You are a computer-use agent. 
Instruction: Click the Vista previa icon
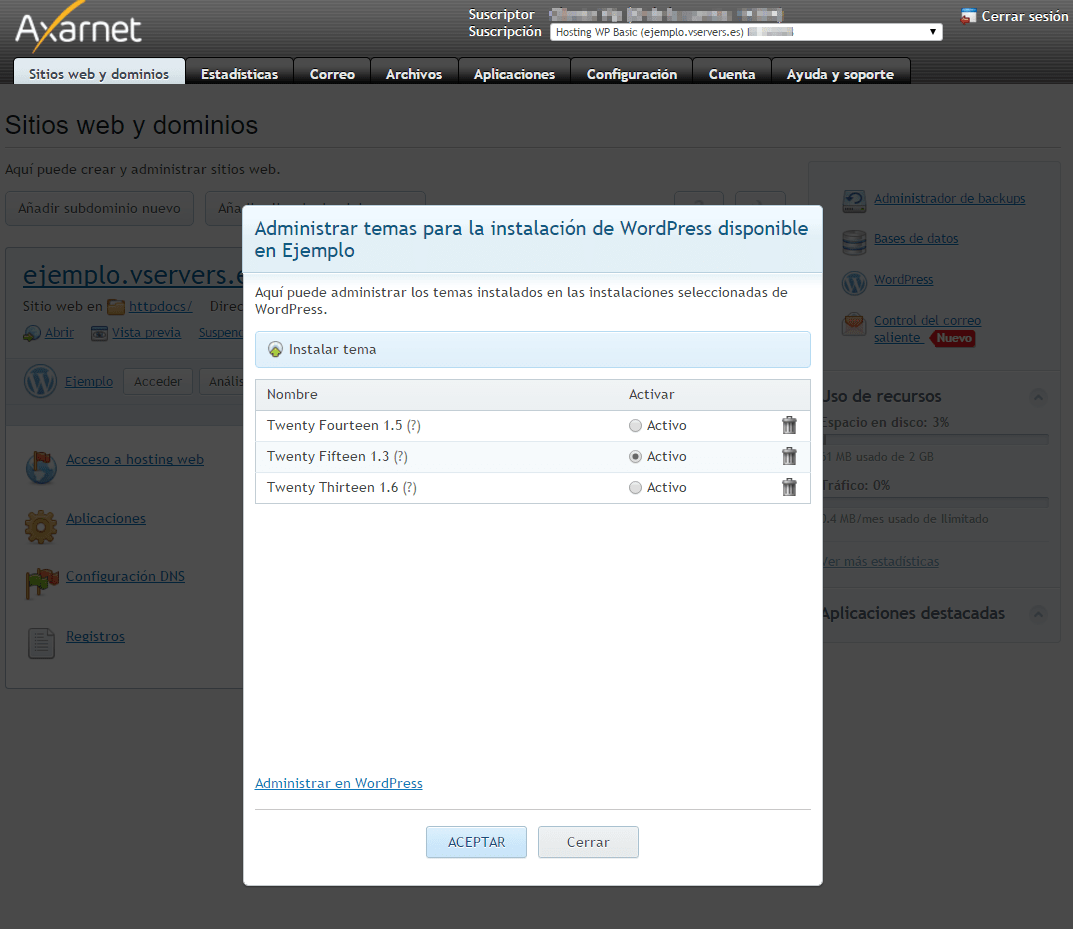point(99,333)
